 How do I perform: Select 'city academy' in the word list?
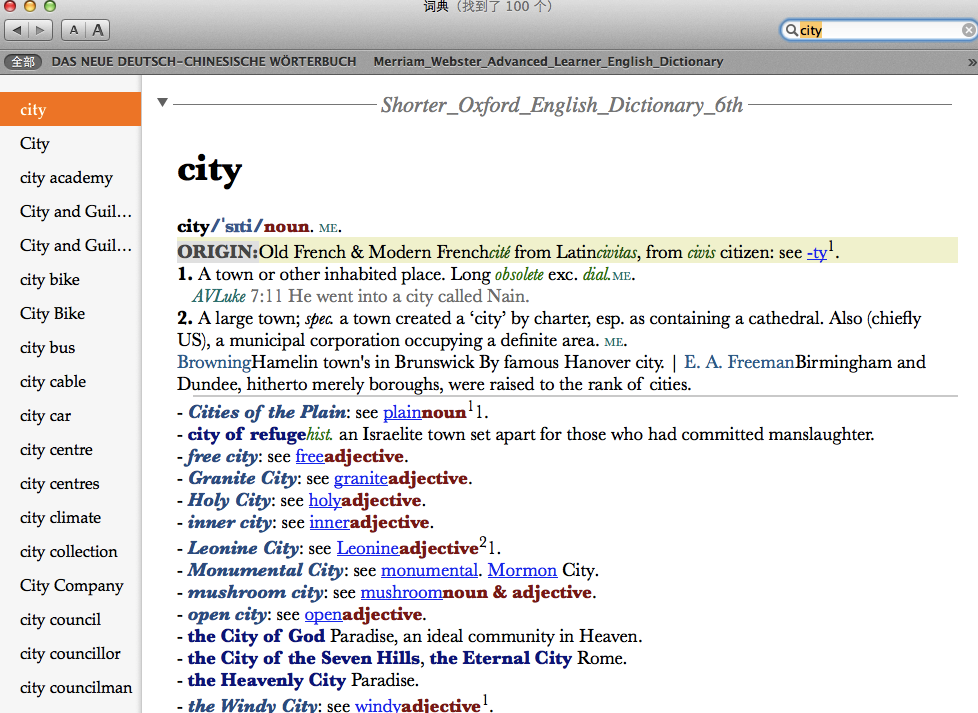pos(70,177)
